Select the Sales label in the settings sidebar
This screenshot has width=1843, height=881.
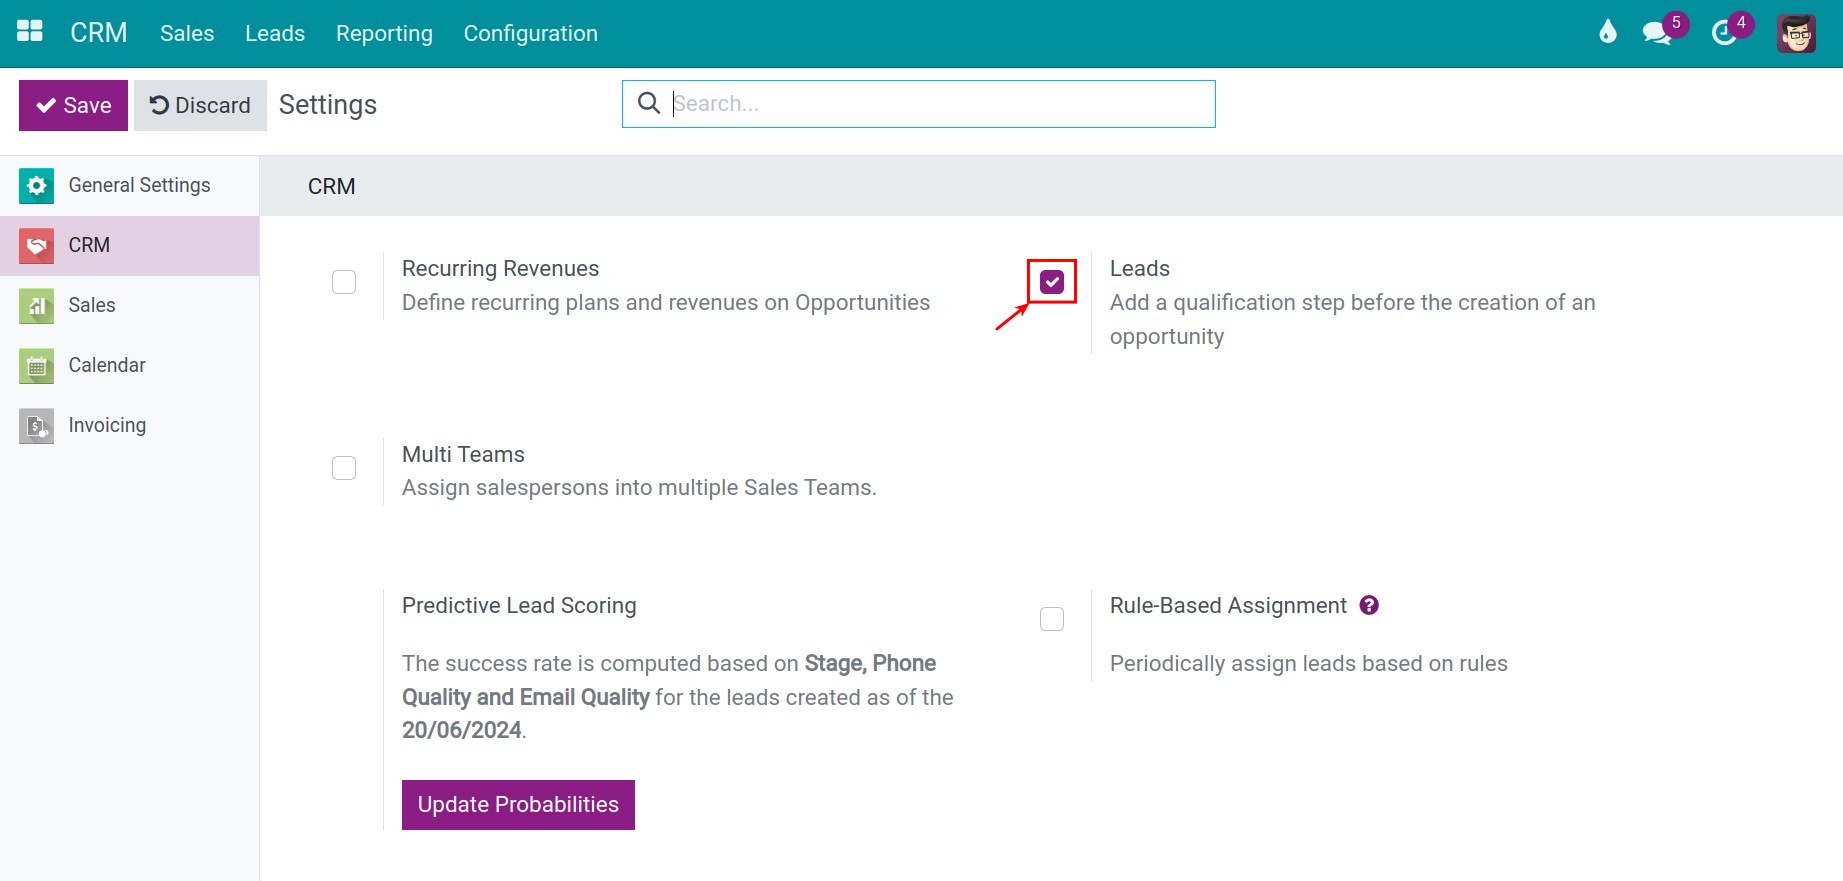[92, 305]
